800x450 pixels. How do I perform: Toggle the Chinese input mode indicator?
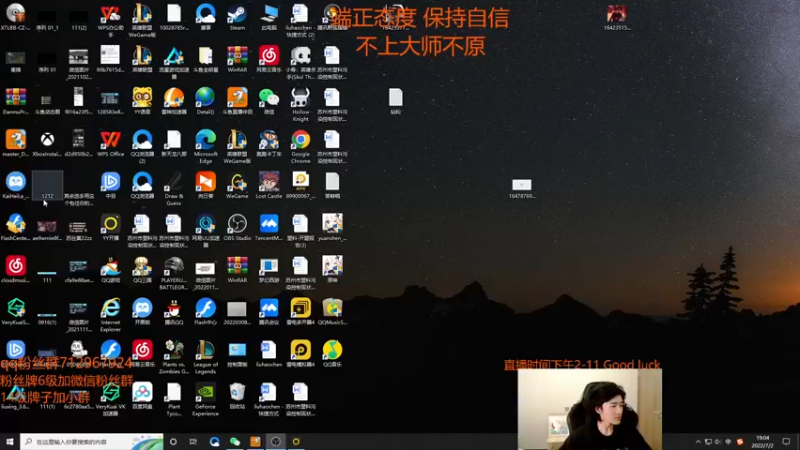(728, 442)
